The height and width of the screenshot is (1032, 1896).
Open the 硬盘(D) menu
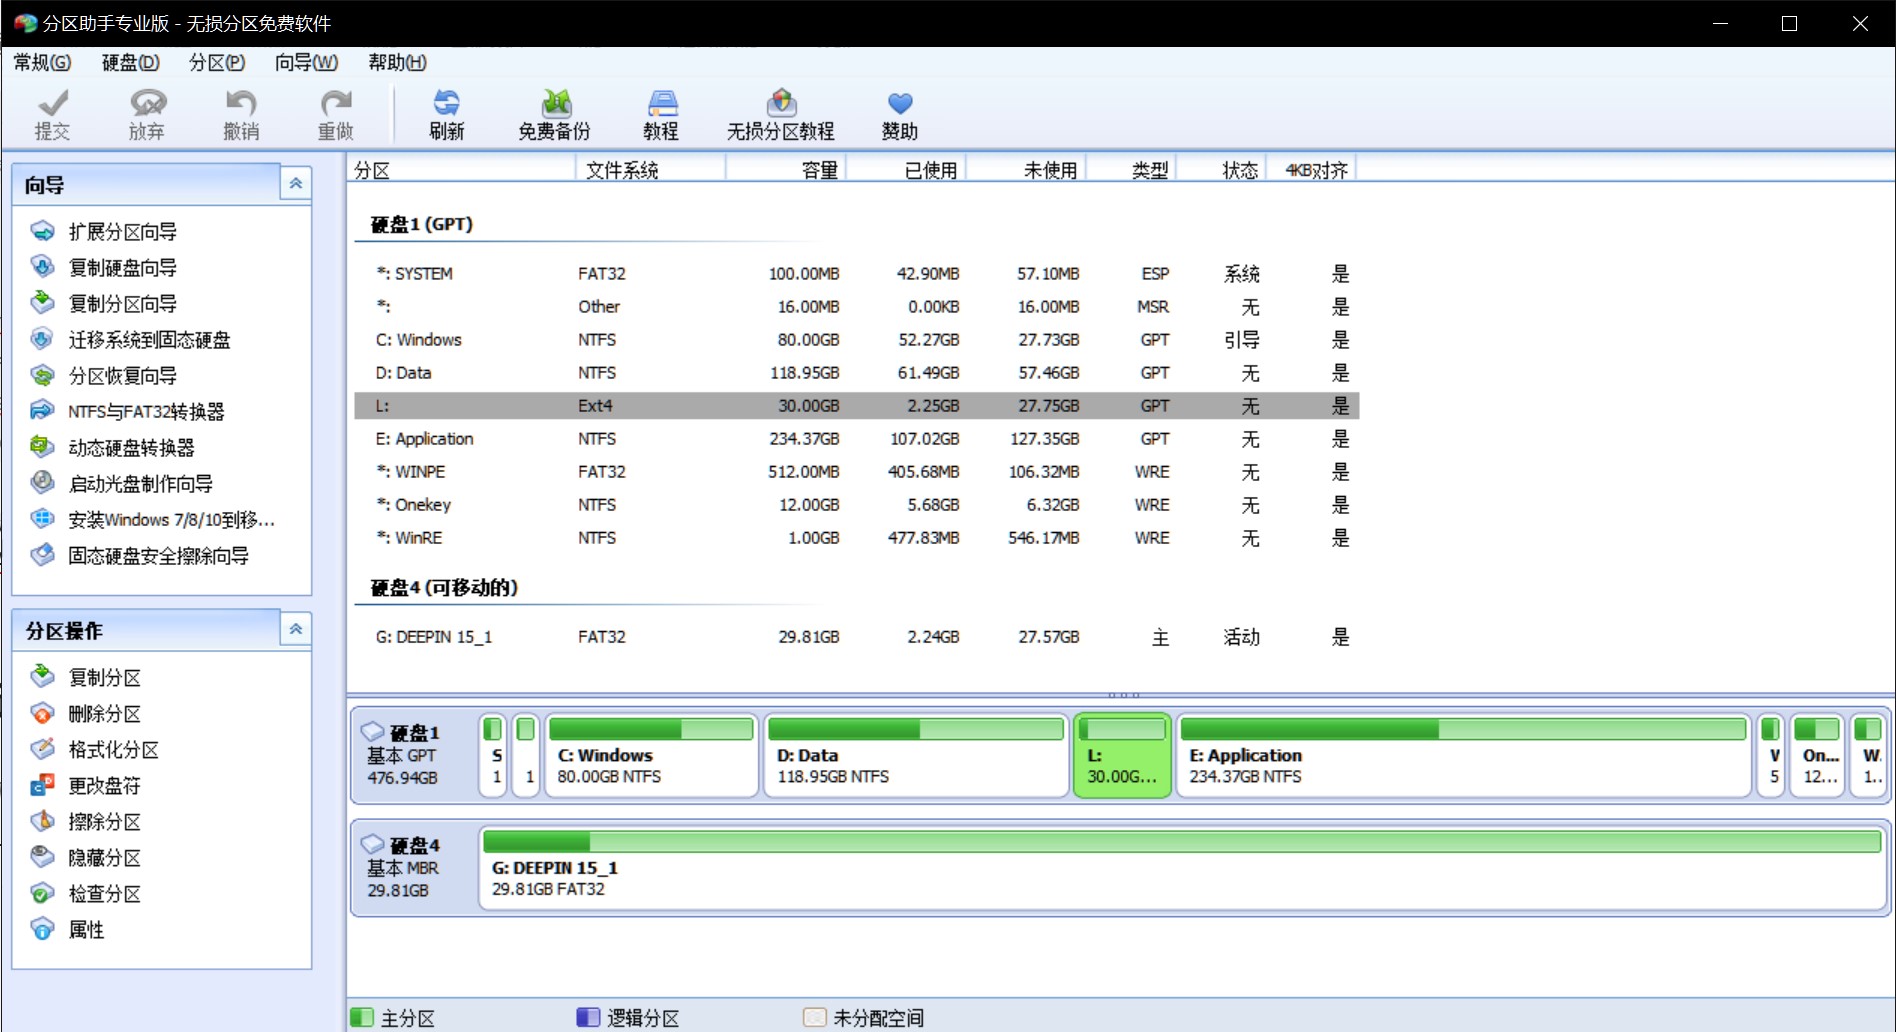(x=131, y=63)
